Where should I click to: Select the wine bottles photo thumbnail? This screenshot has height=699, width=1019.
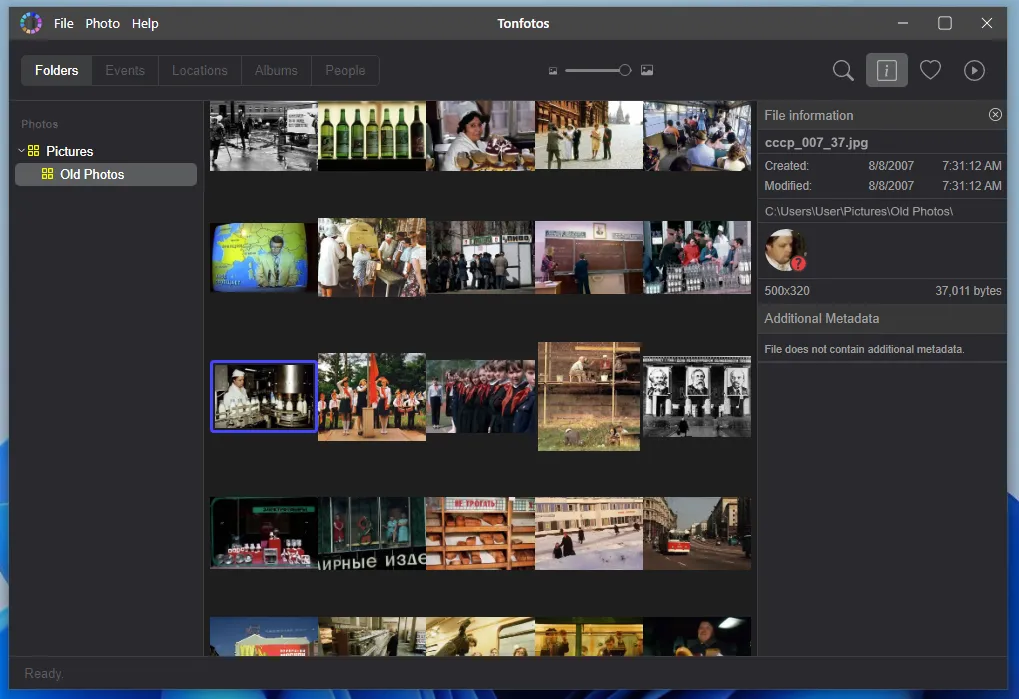[x=372, y=135]
